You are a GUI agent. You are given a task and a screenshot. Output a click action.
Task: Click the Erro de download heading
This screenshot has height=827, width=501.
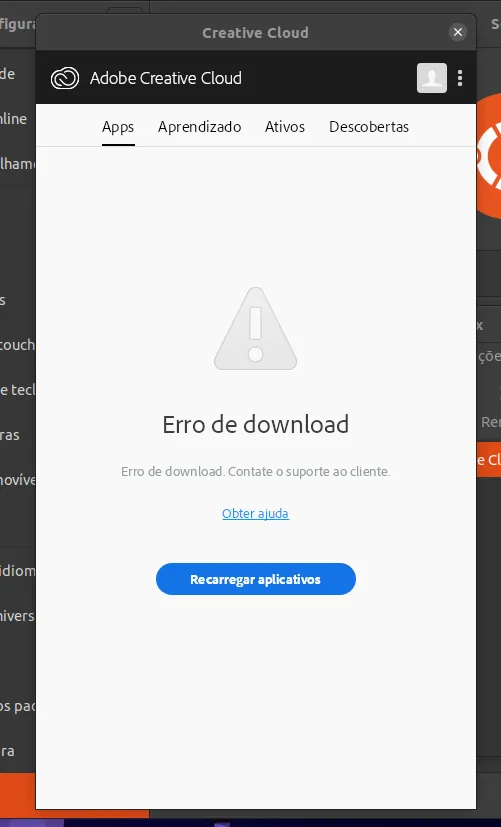click(x=256, y=425)
